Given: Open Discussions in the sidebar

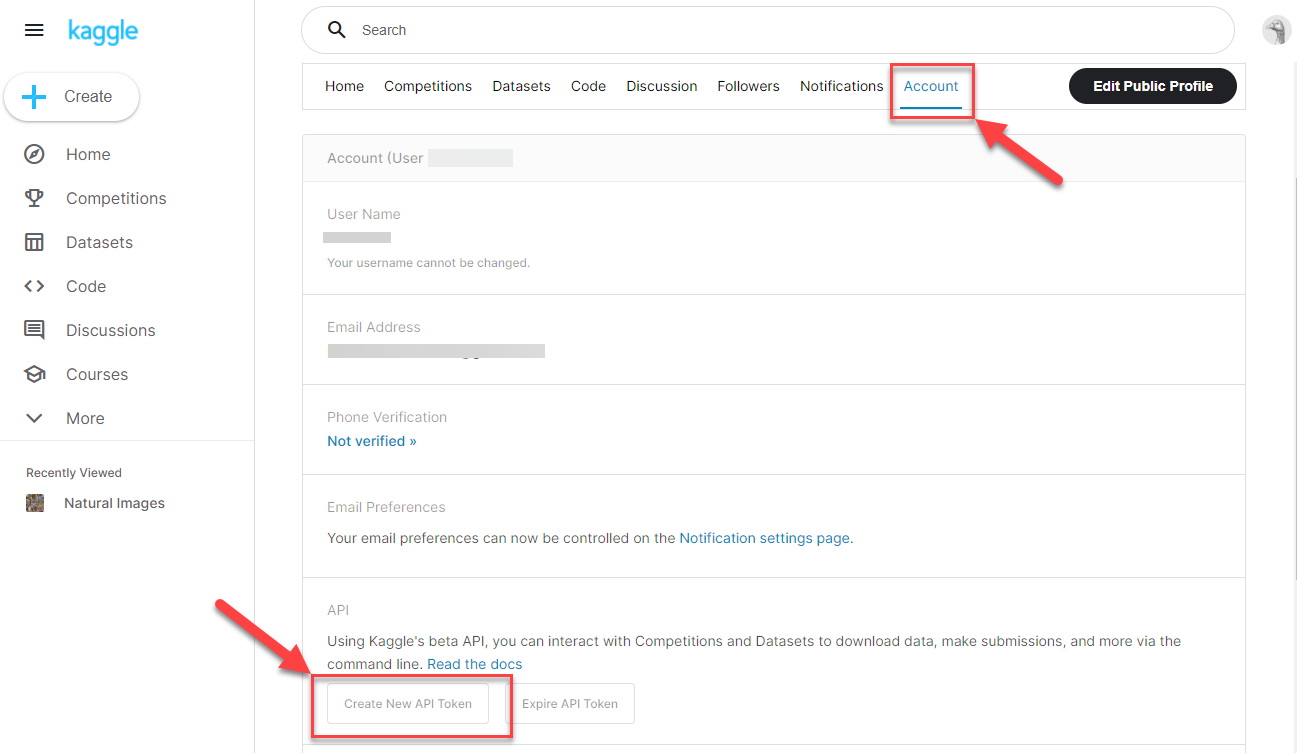Looking at the screenshot, I should click(111, 330).
